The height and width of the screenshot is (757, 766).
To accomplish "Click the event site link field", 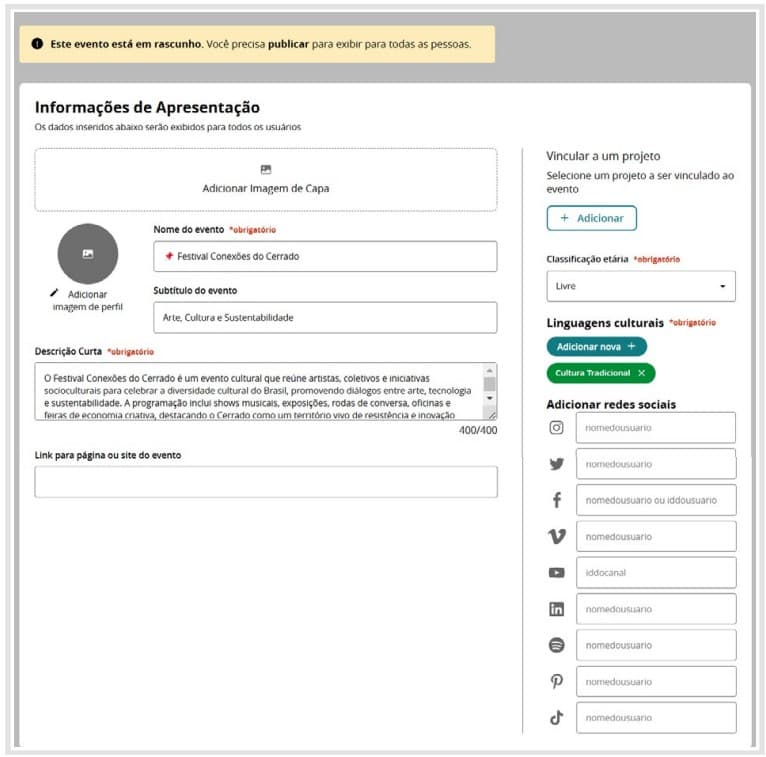I will click(265, 482).
